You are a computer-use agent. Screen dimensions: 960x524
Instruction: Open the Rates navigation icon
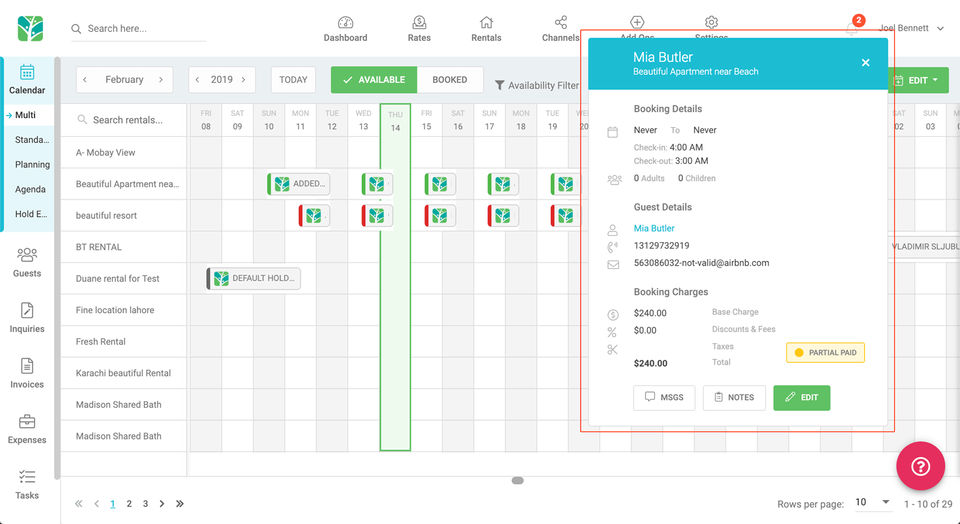pyautogui.click(x=419, y=23)
